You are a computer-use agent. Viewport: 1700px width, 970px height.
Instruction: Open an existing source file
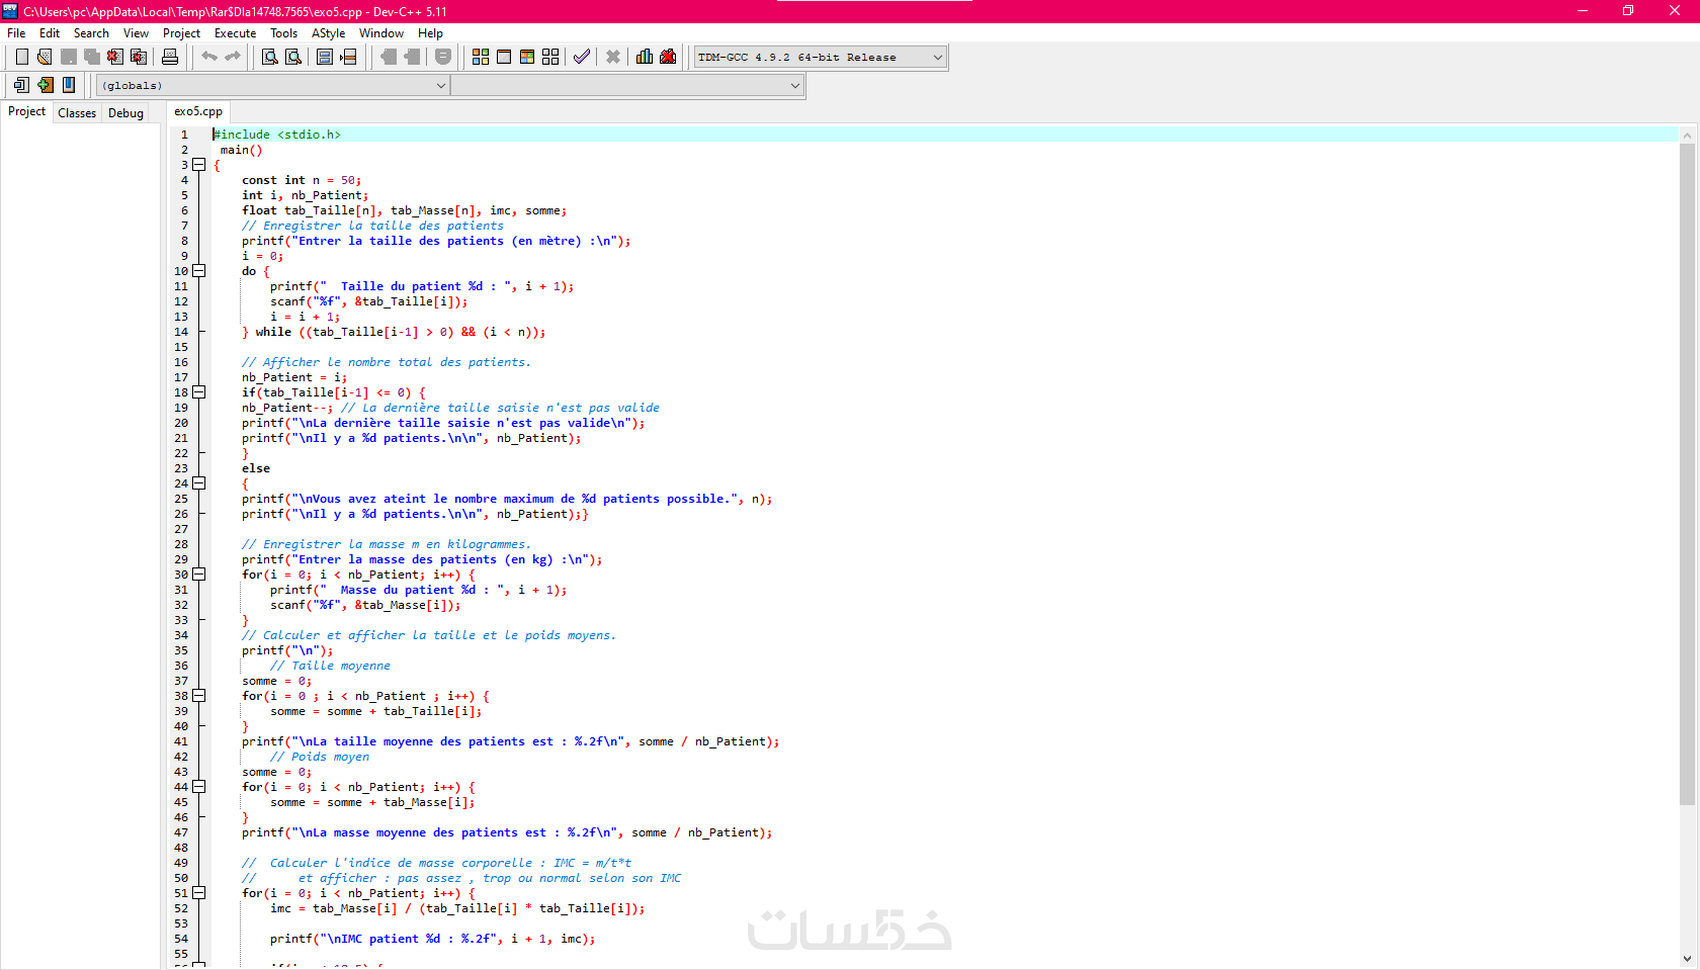pos(44,57)
